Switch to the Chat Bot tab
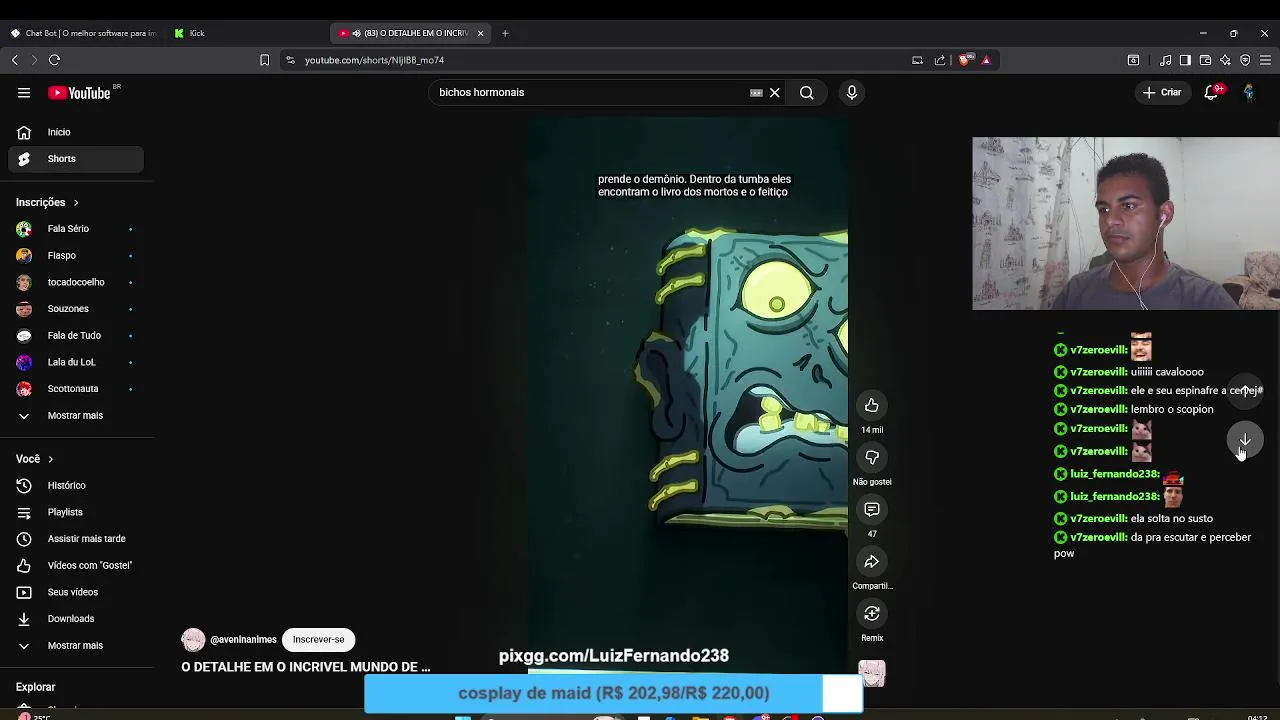This screenshot has height=720, width=1280. [x=84, y=33]
